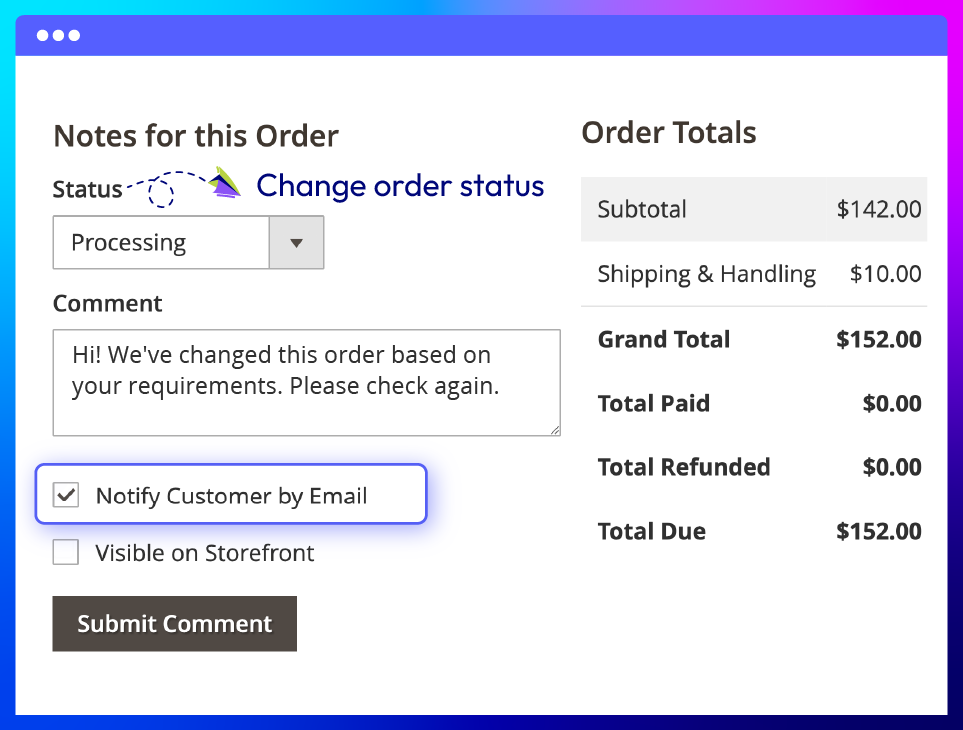Screen dimensions: 963x730
Task: Click the Total Refunded amount $0.00
Action: (x=891, y=467)
